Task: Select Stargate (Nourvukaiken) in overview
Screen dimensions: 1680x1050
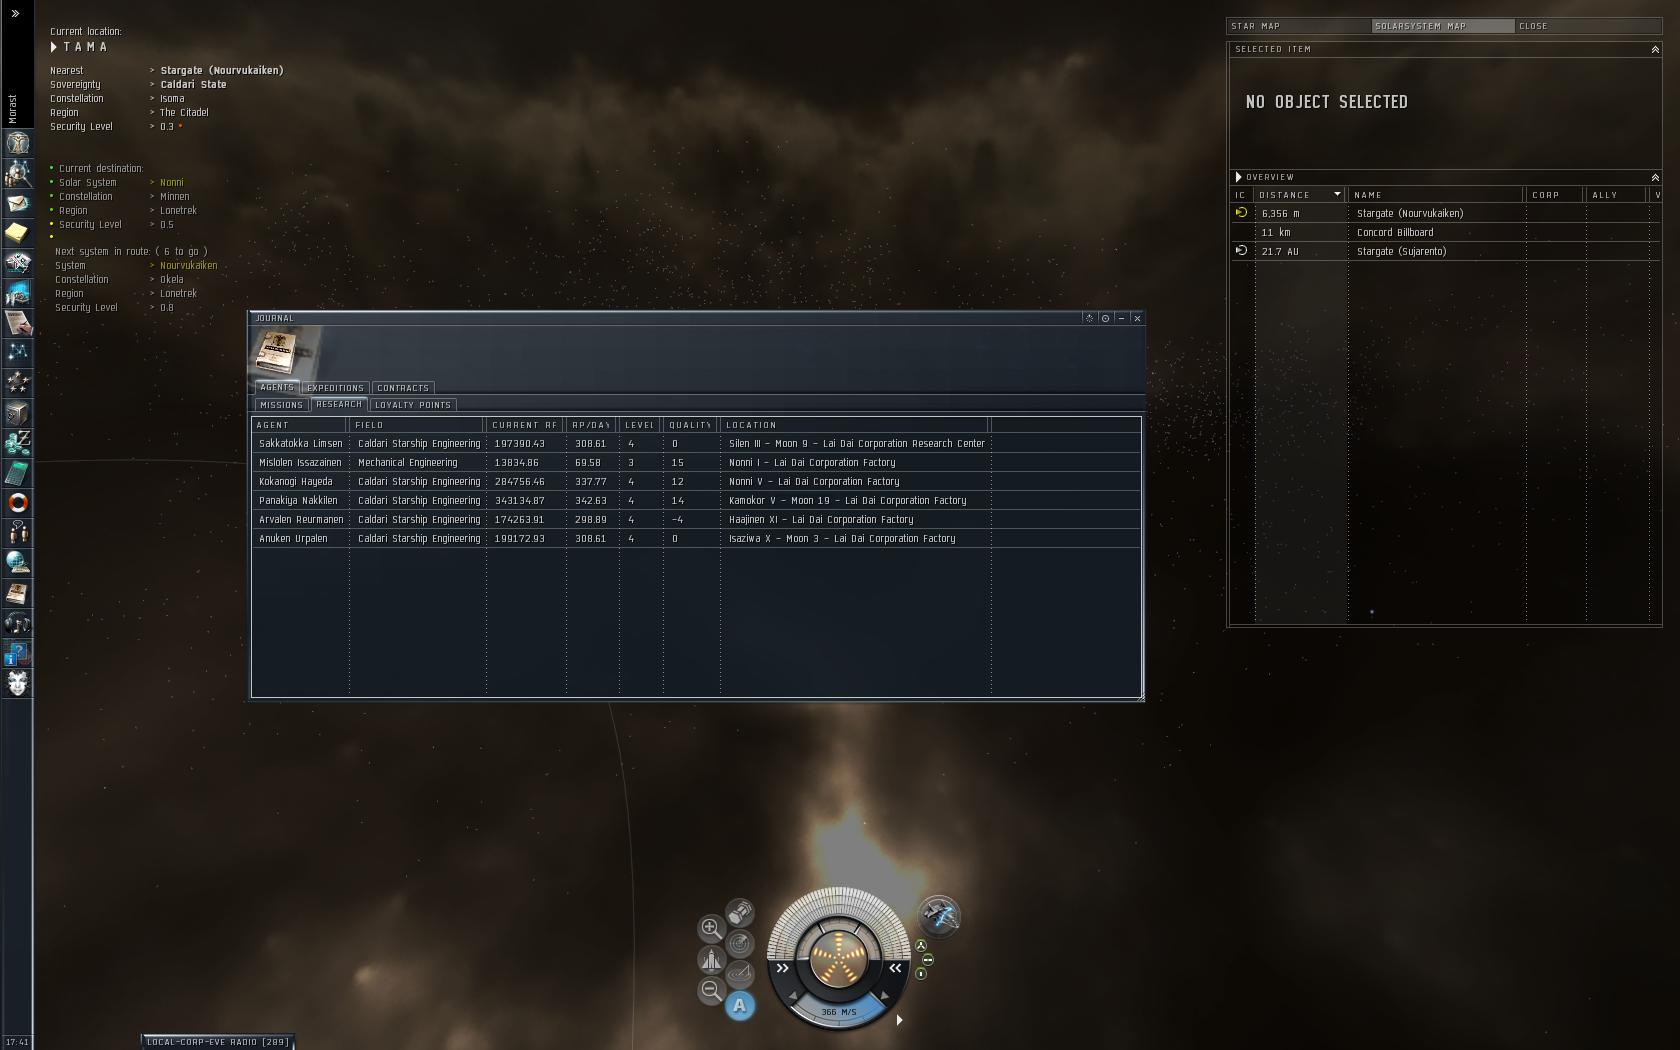Action: click(x=1445, y=213)
